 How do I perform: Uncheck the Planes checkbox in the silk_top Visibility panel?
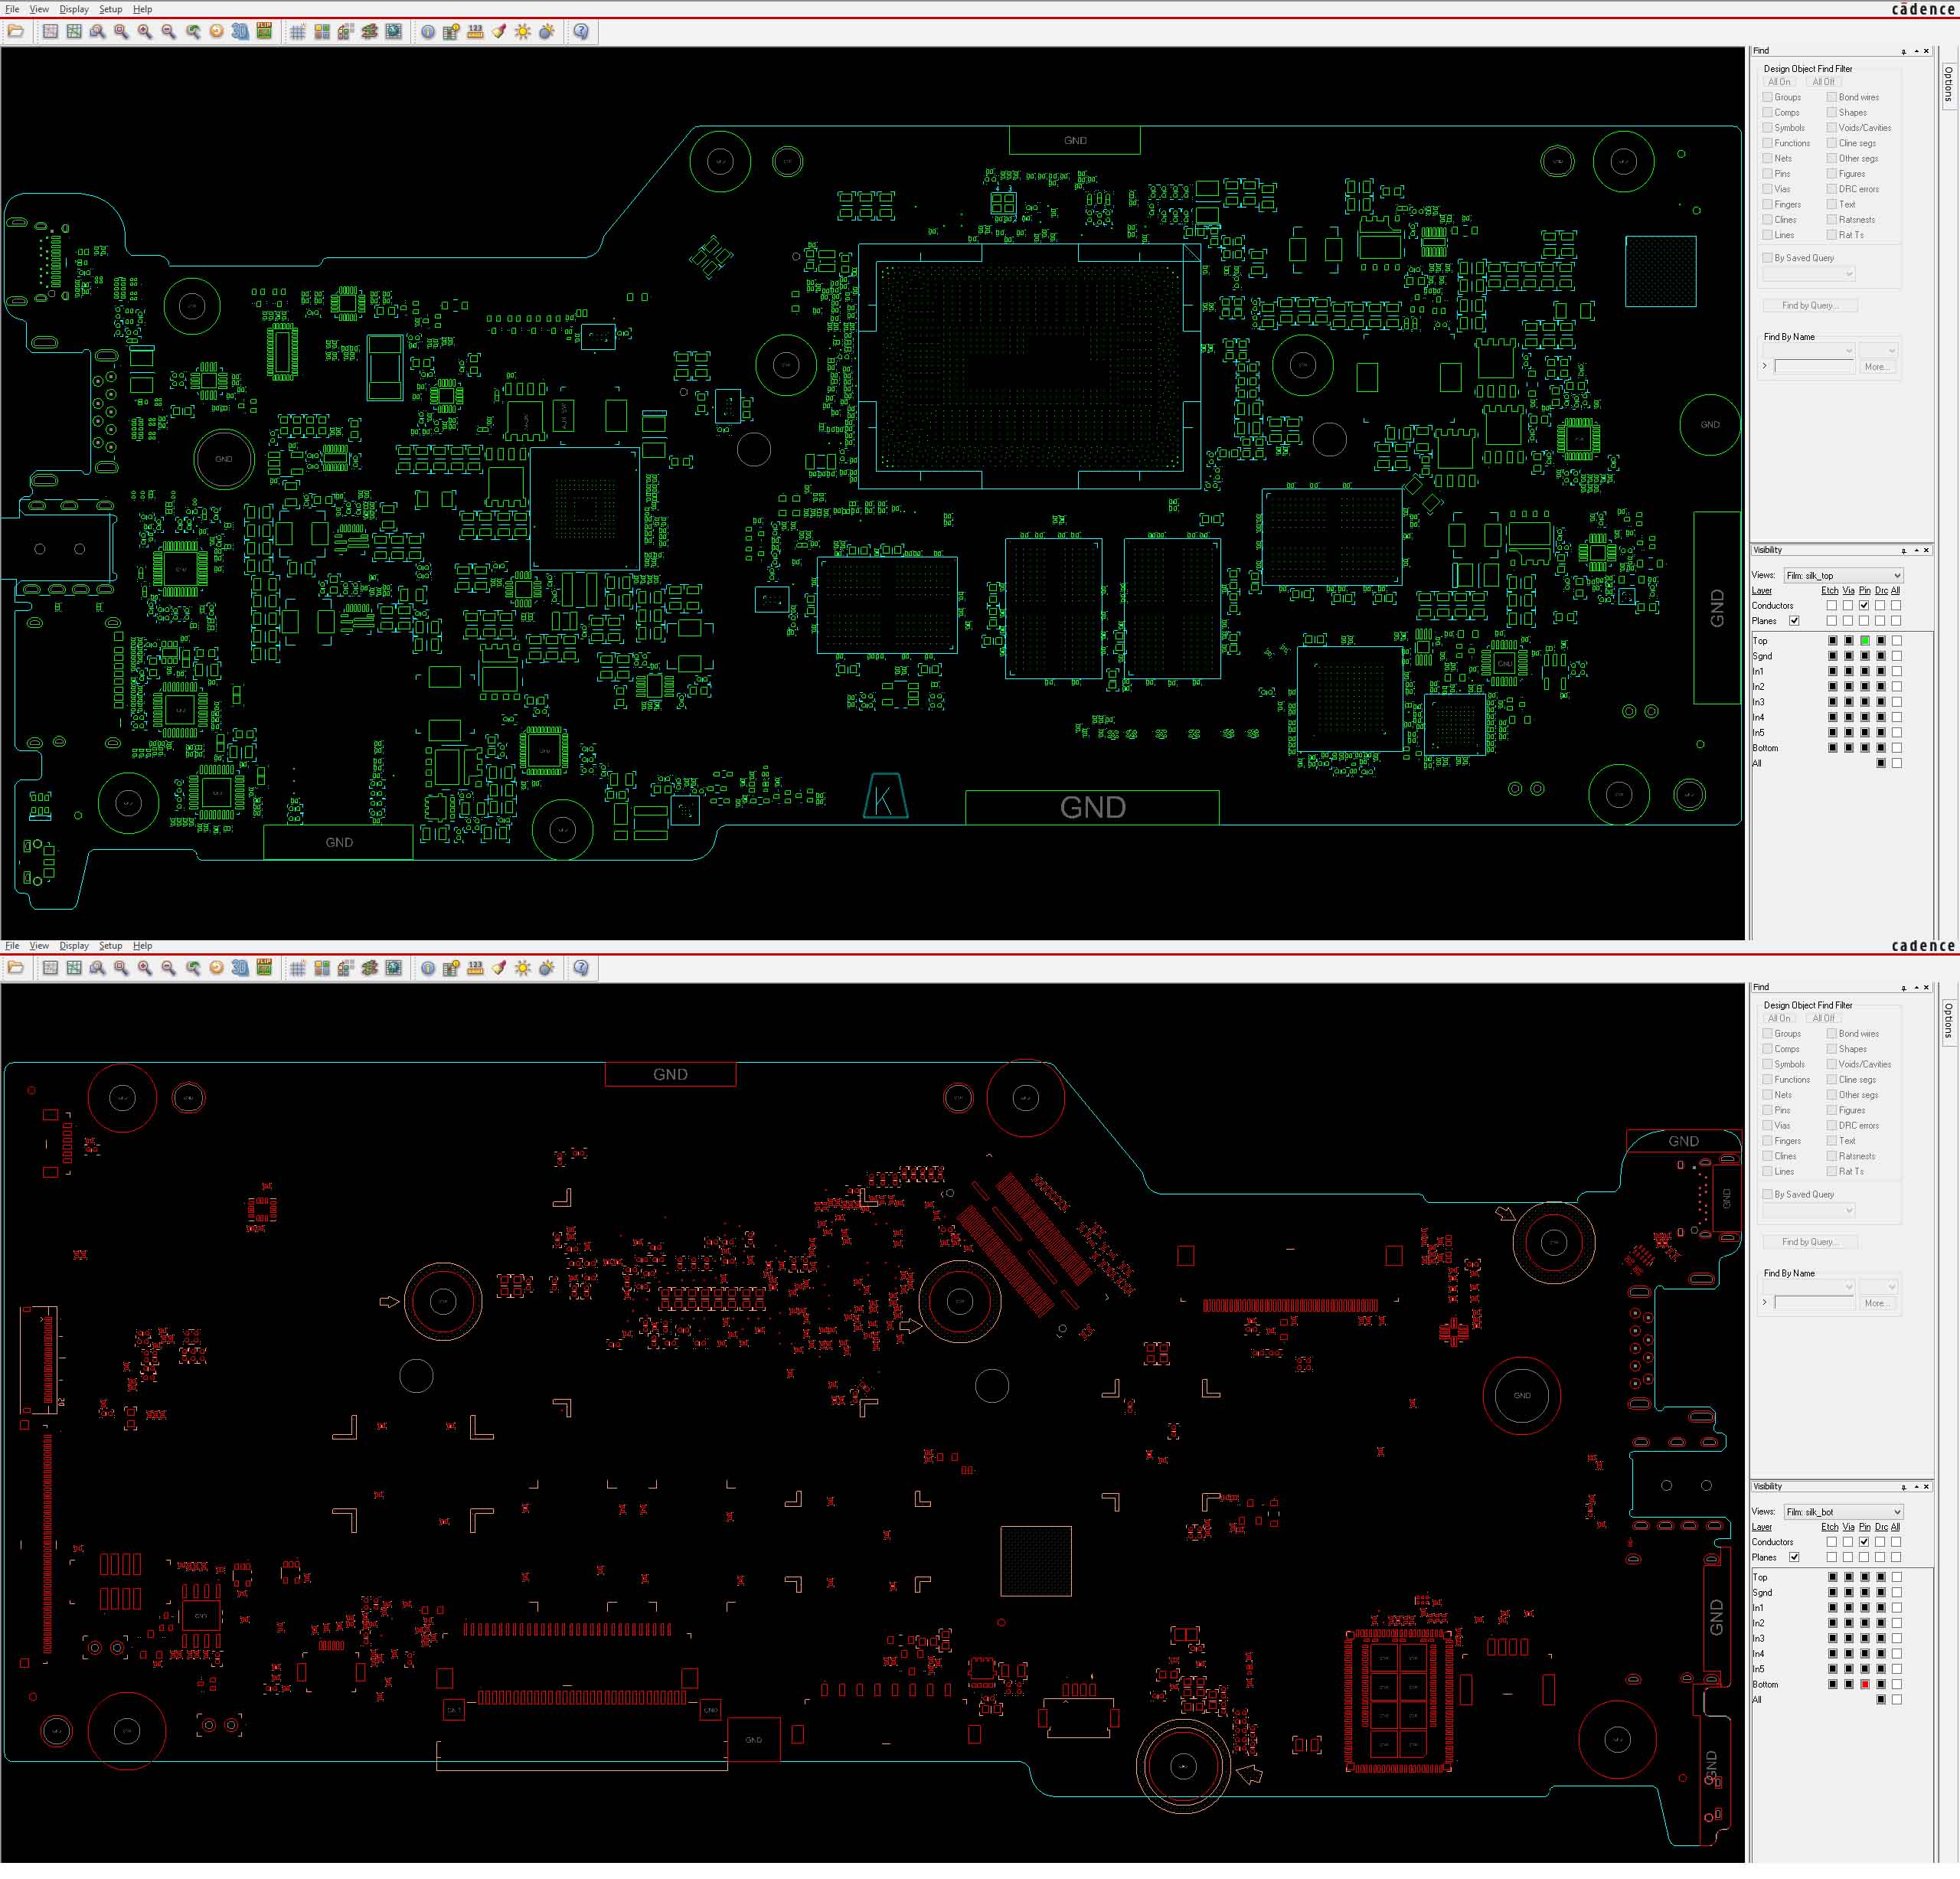pyautogui.click(x=1794, y=621)
